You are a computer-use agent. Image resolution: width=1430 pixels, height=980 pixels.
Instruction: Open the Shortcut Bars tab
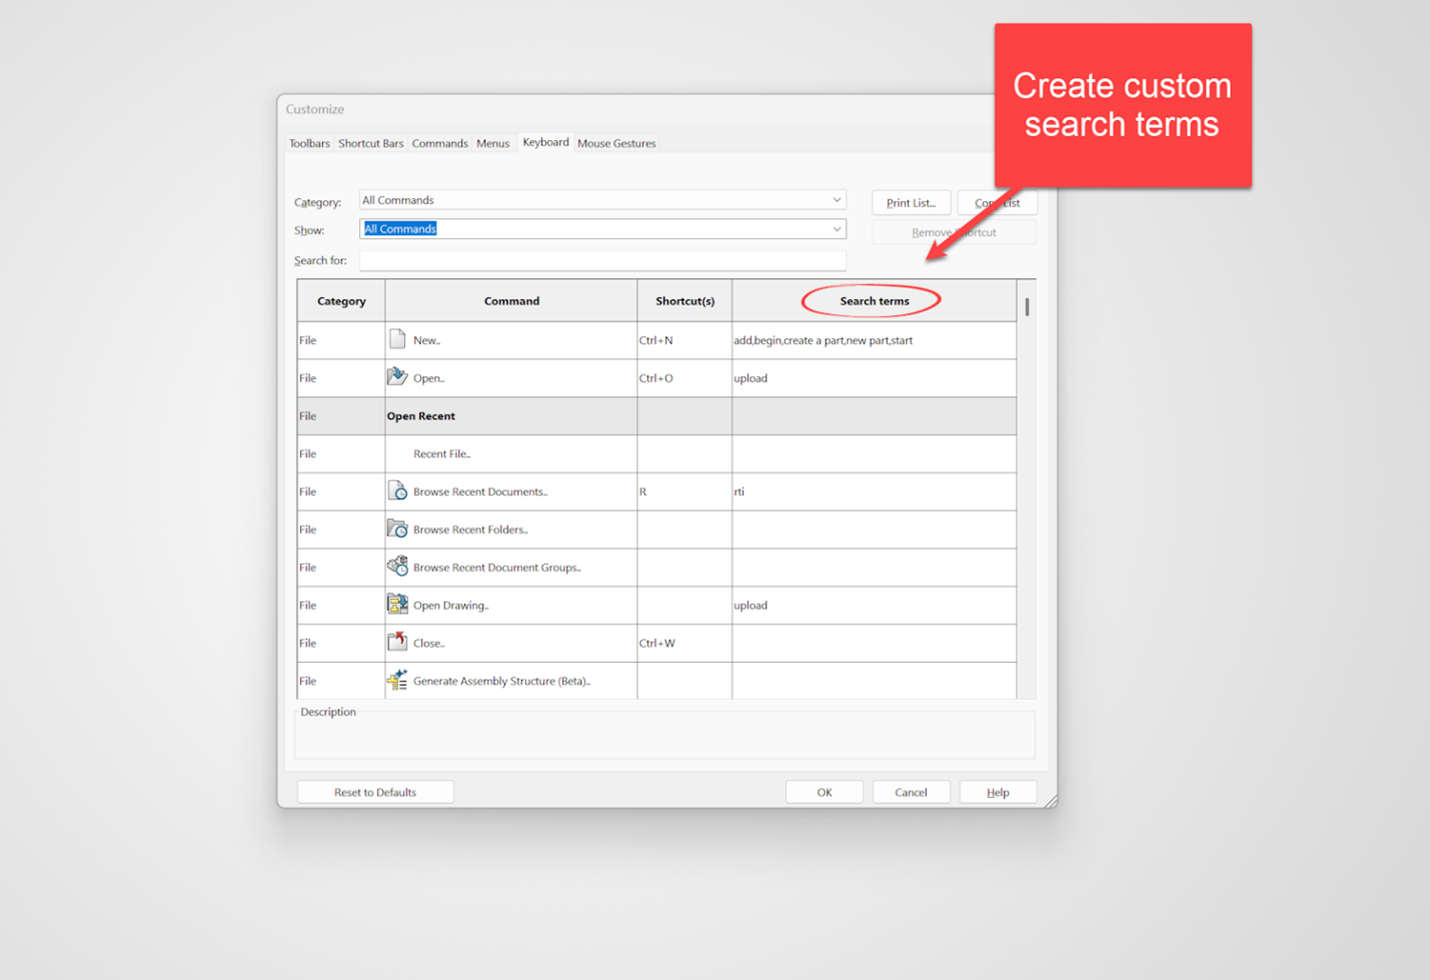[371, 143]
